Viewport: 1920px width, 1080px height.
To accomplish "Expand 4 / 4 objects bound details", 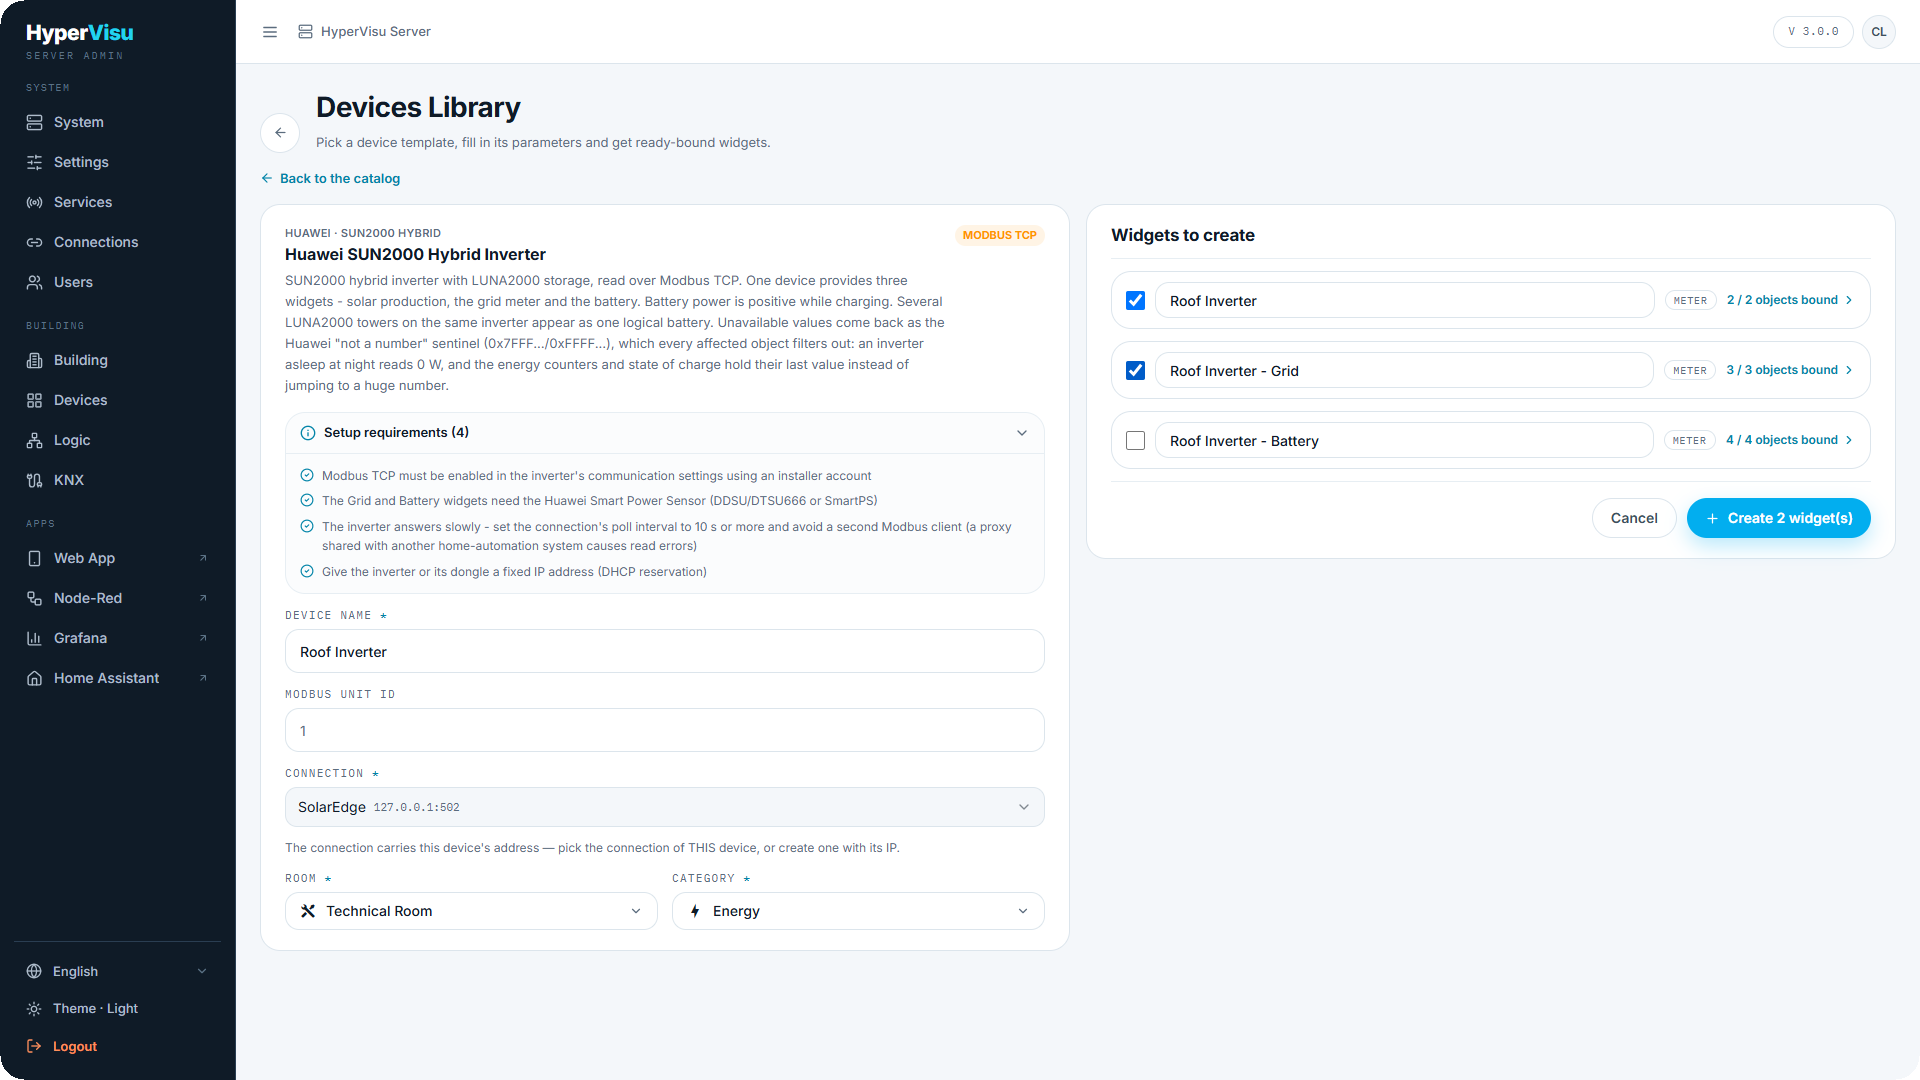I will (1790, 440).
